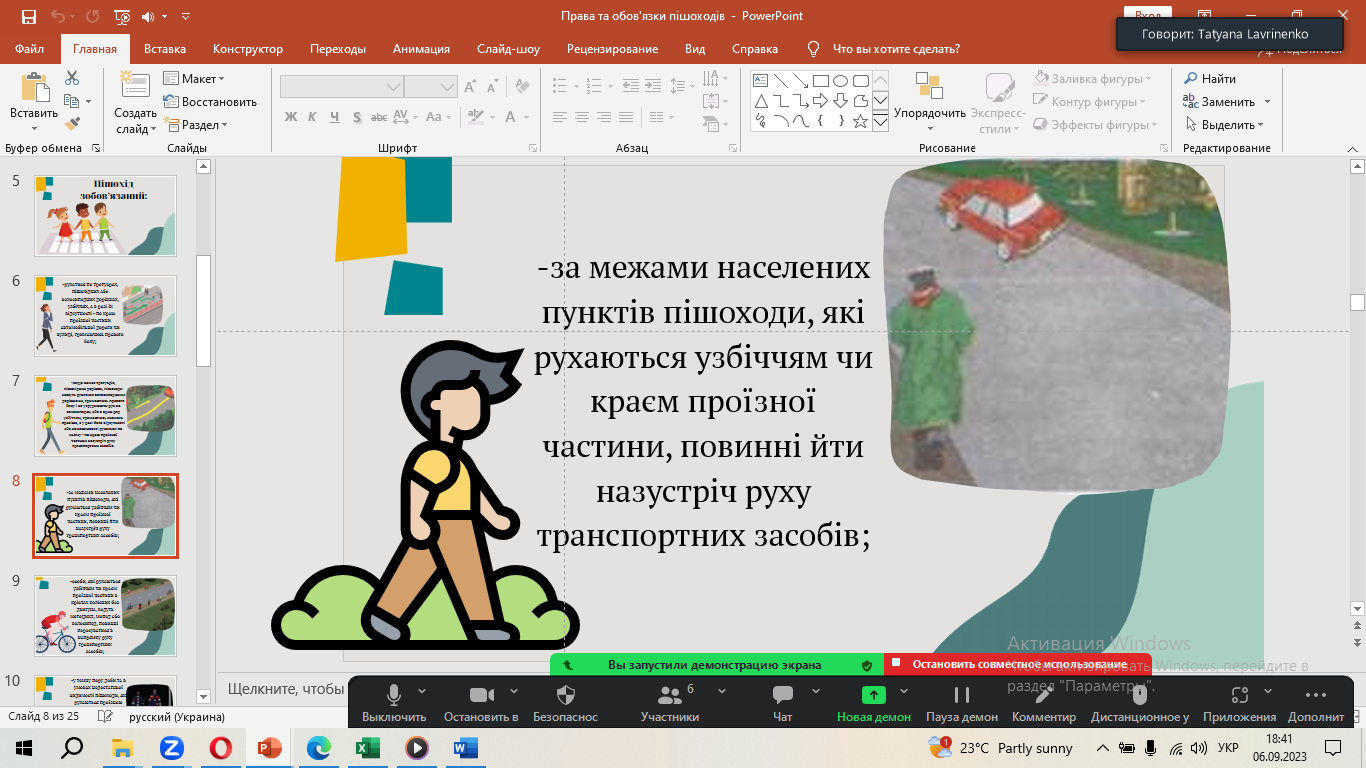Click the Cut scissors icon

pos(72,78)
